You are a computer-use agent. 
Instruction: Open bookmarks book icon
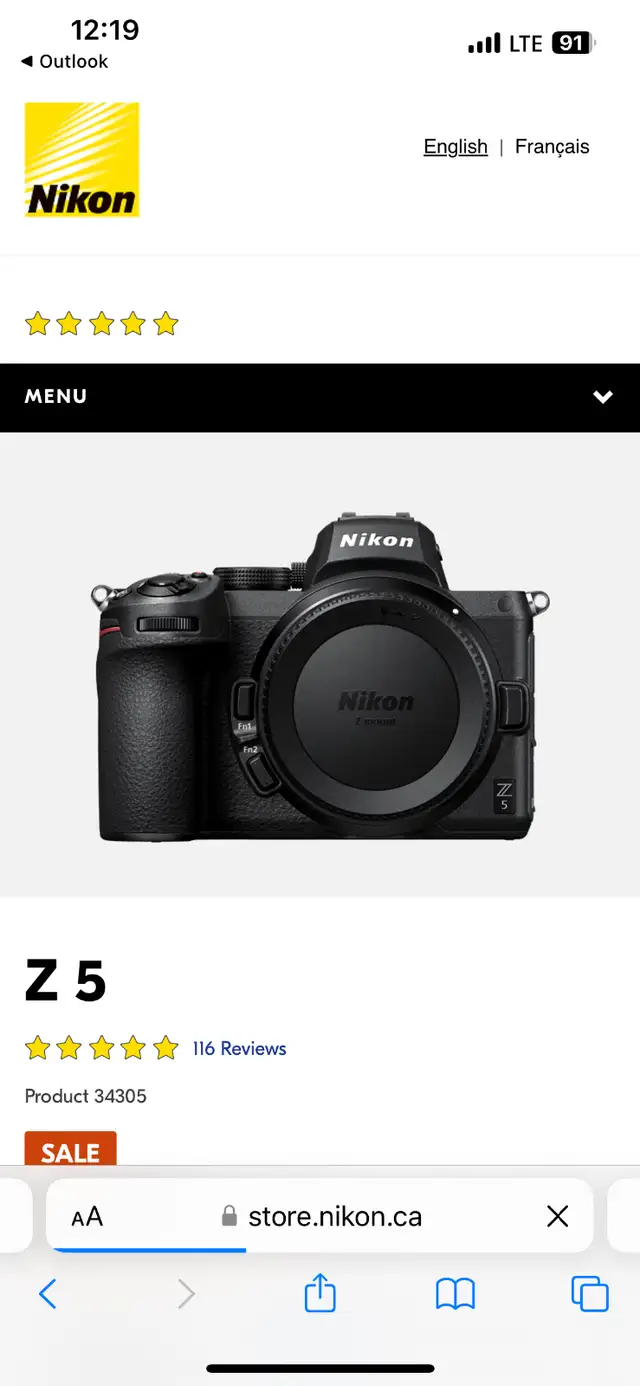point(455,1295)
